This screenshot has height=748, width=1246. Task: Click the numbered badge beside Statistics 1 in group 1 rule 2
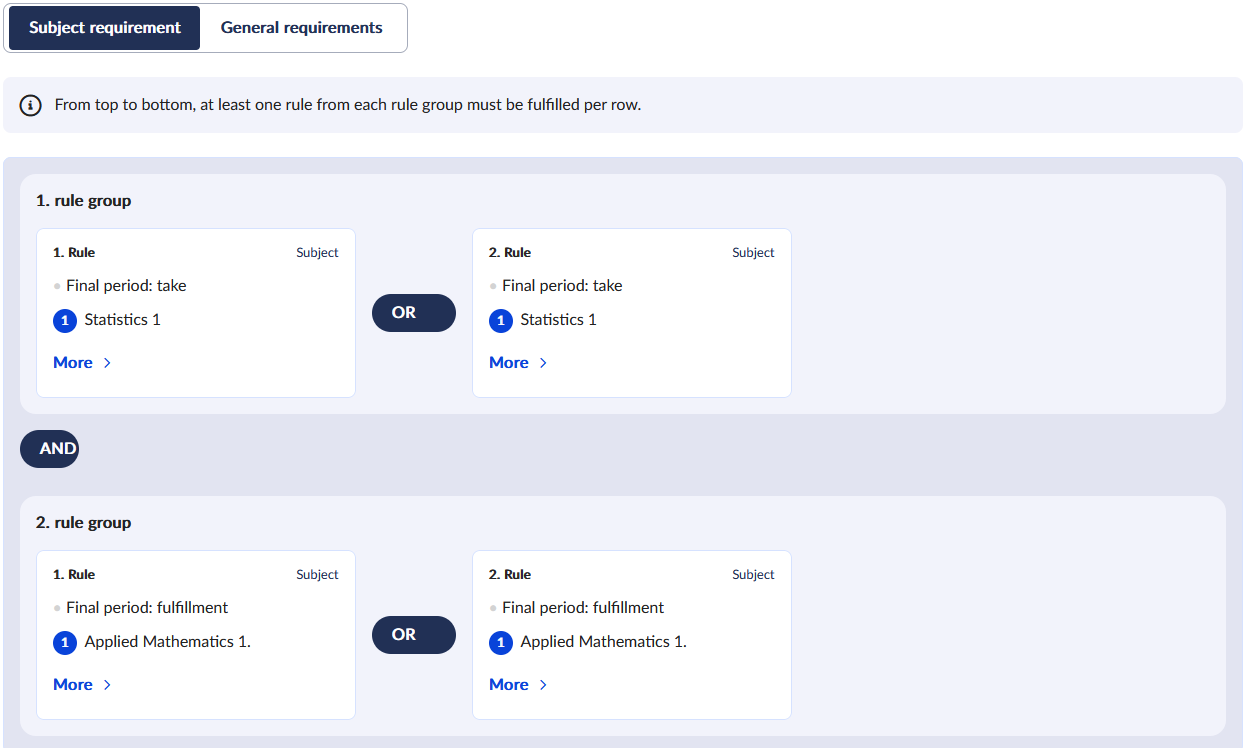click(501, 321)
